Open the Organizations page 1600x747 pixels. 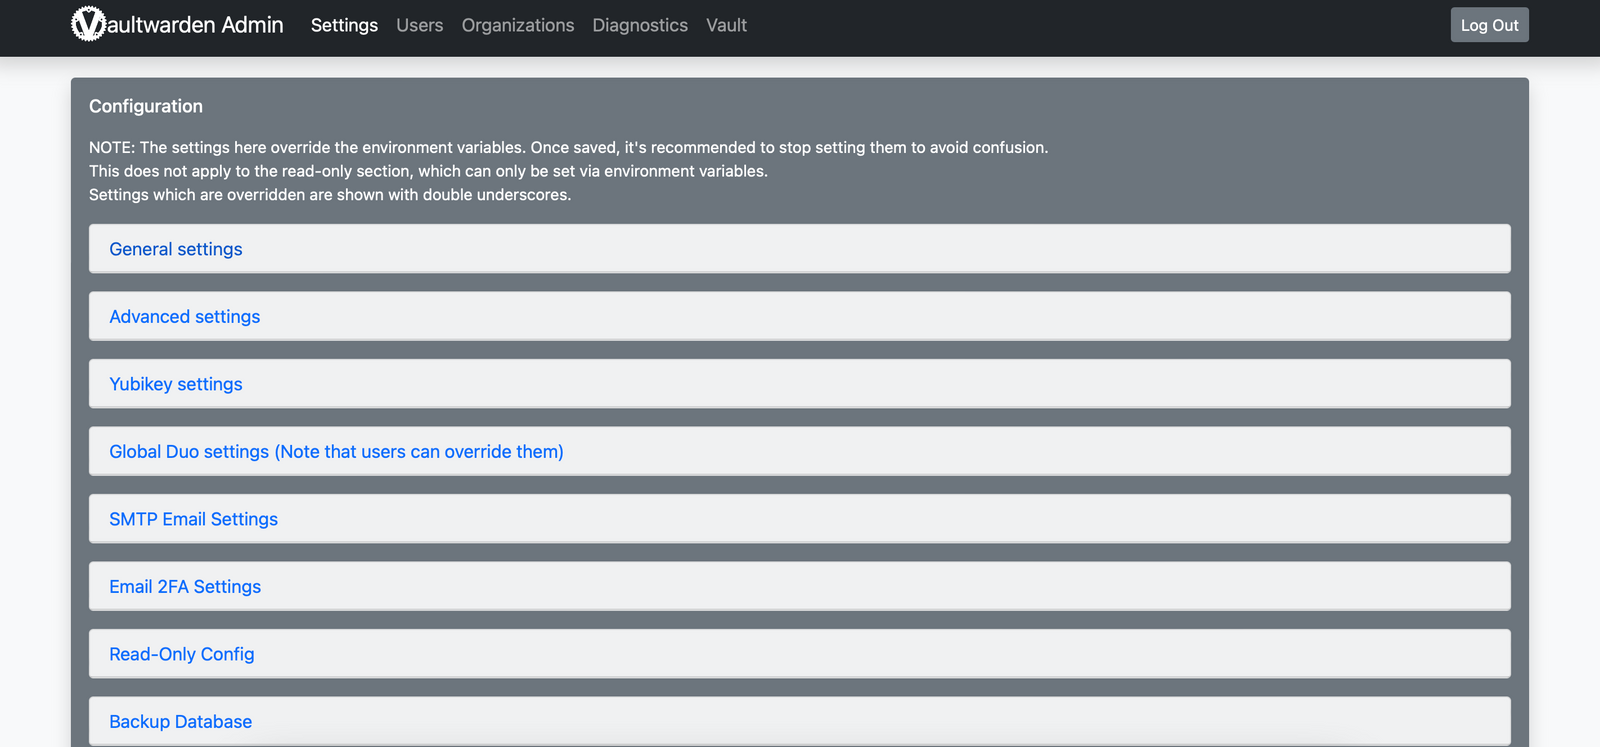tap(517, 25)
